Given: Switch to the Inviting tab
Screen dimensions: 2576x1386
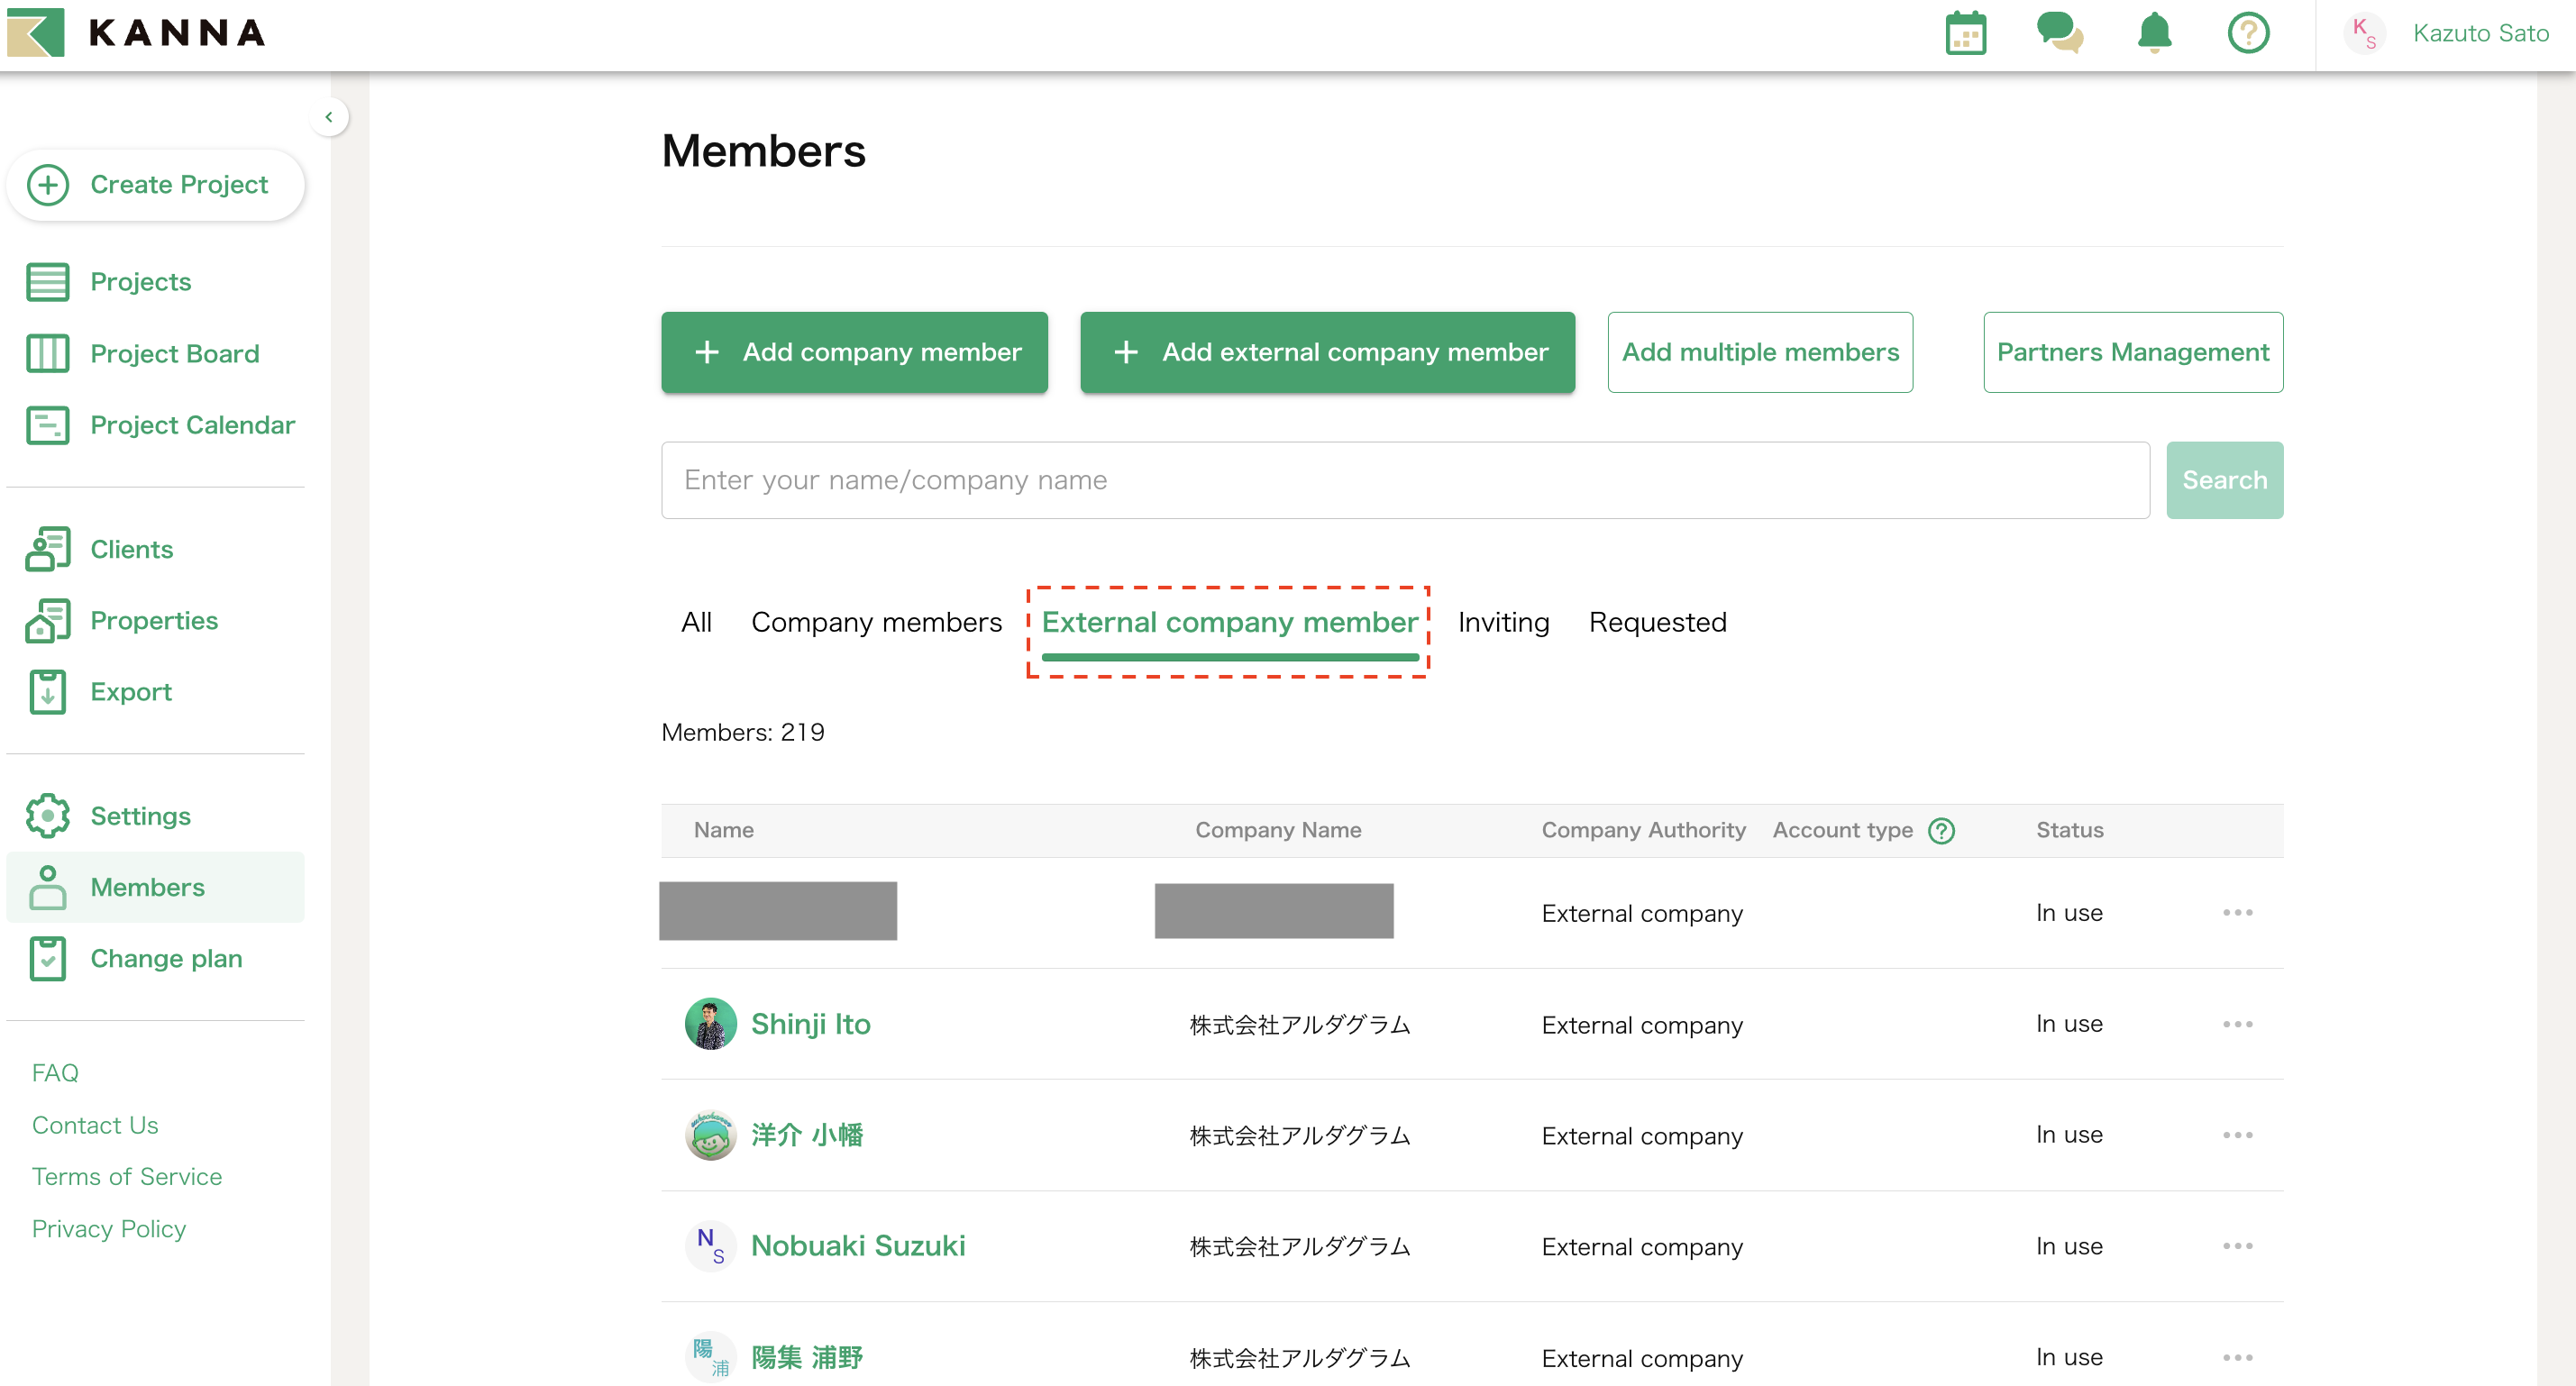Looking at the screenshot, I should point(1503,621).
